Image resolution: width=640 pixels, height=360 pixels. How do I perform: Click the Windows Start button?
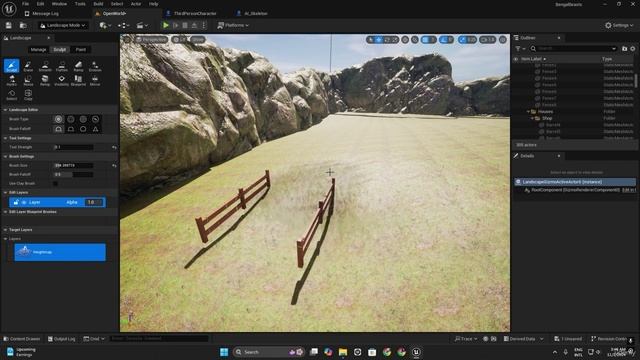224,352
